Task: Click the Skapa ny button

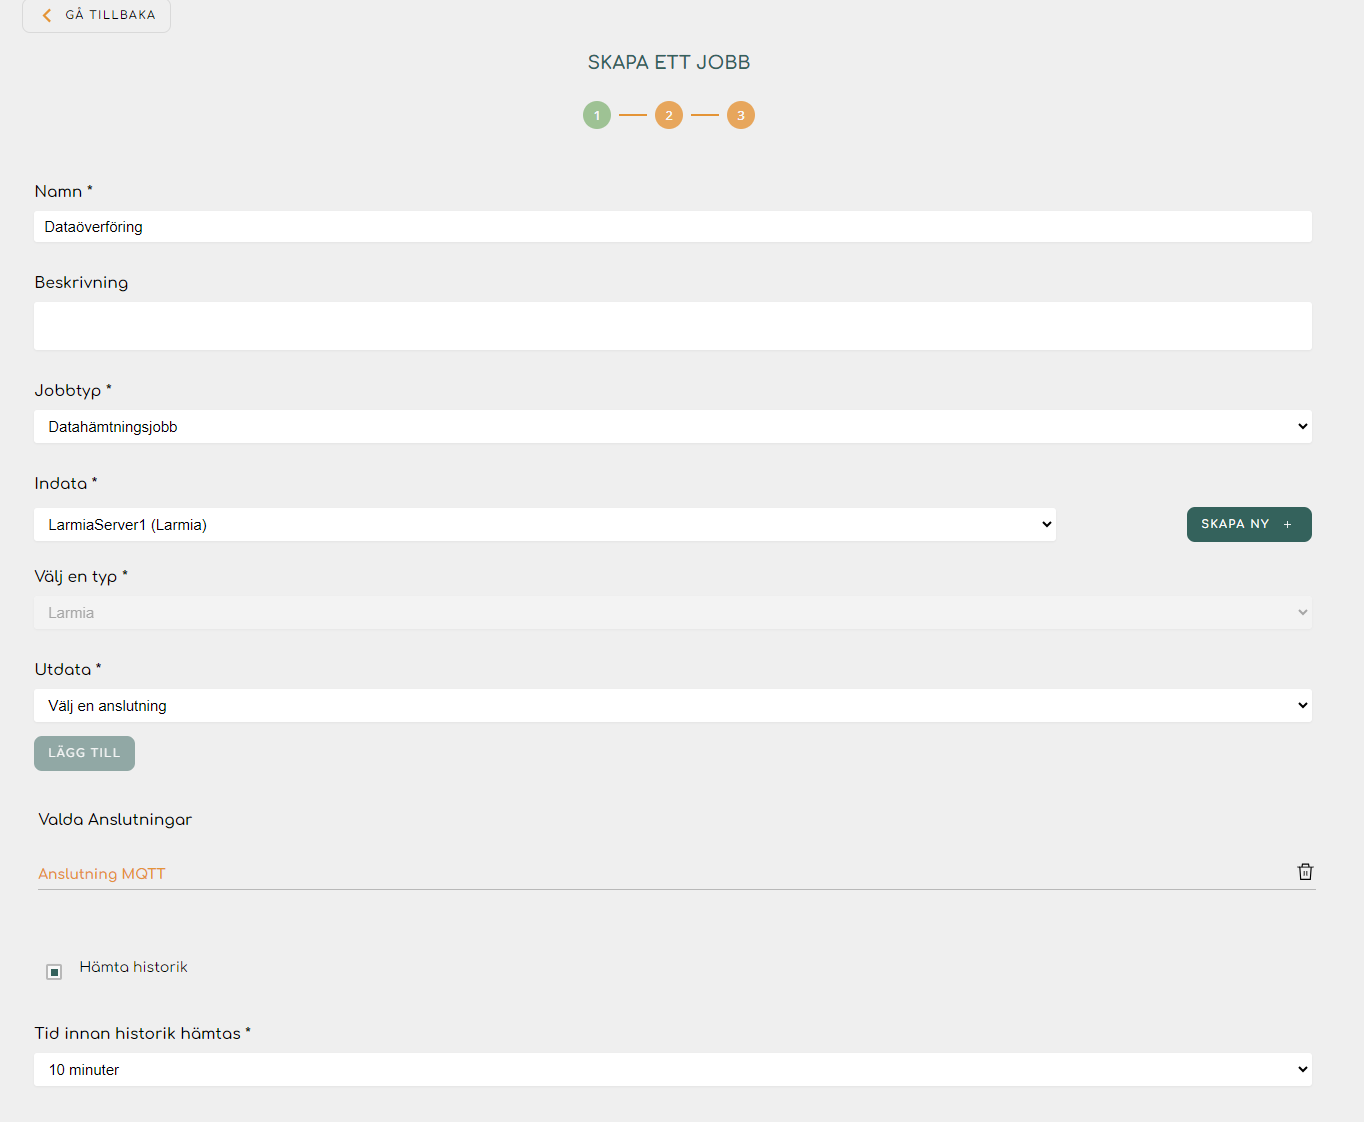Action: pyautogui.click(x=1249, y=525)
